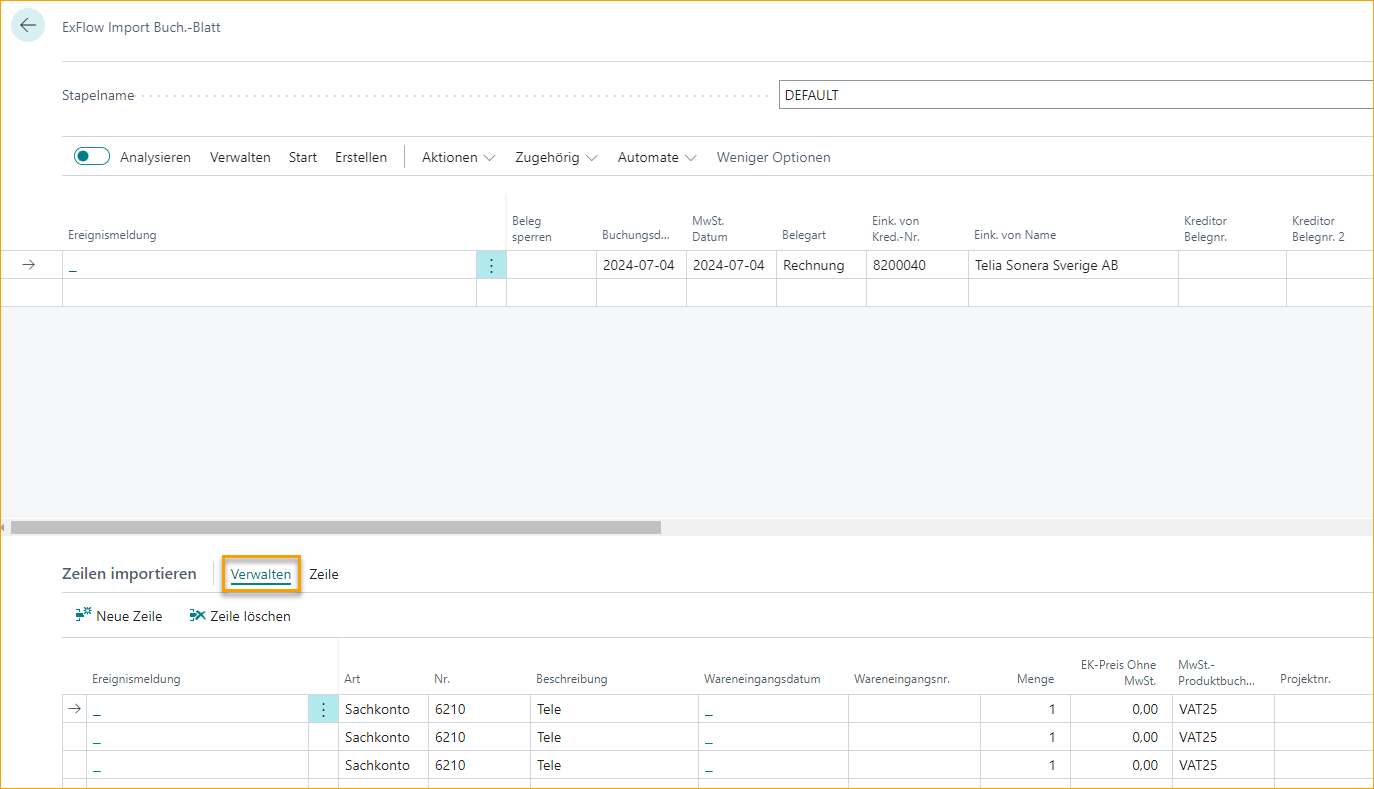Click the Wareneingangsdatum column header
The image size is (1374, 789).
[x=762, y=679]
